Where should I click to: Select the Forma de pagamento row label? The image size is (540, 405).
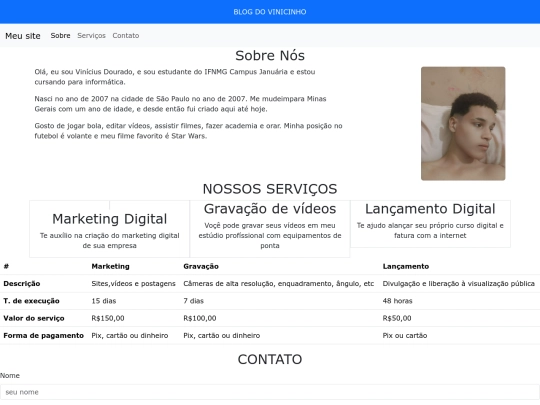(43, 335)
